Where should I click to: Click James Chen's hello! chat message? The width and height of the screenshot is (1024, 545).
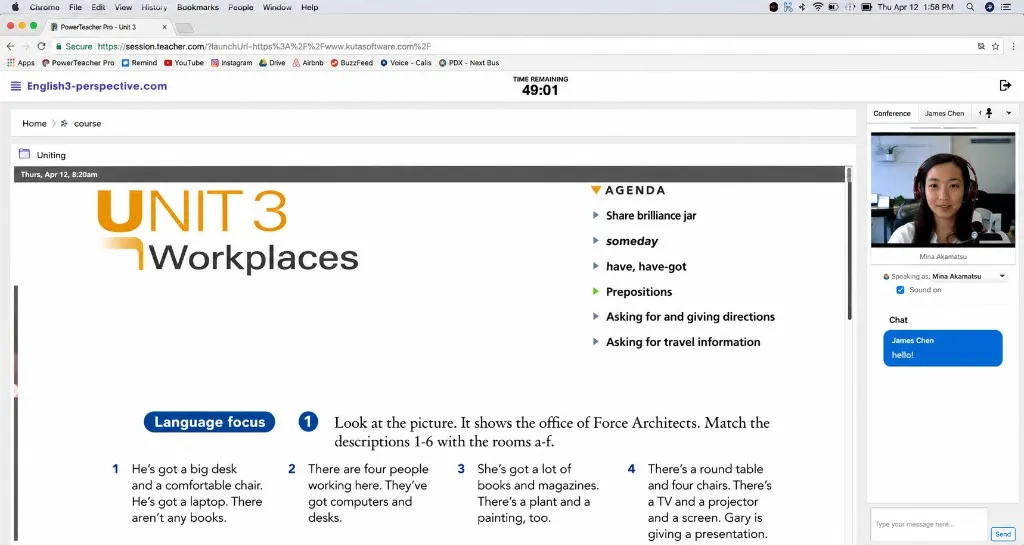click(x=942, y=348)
